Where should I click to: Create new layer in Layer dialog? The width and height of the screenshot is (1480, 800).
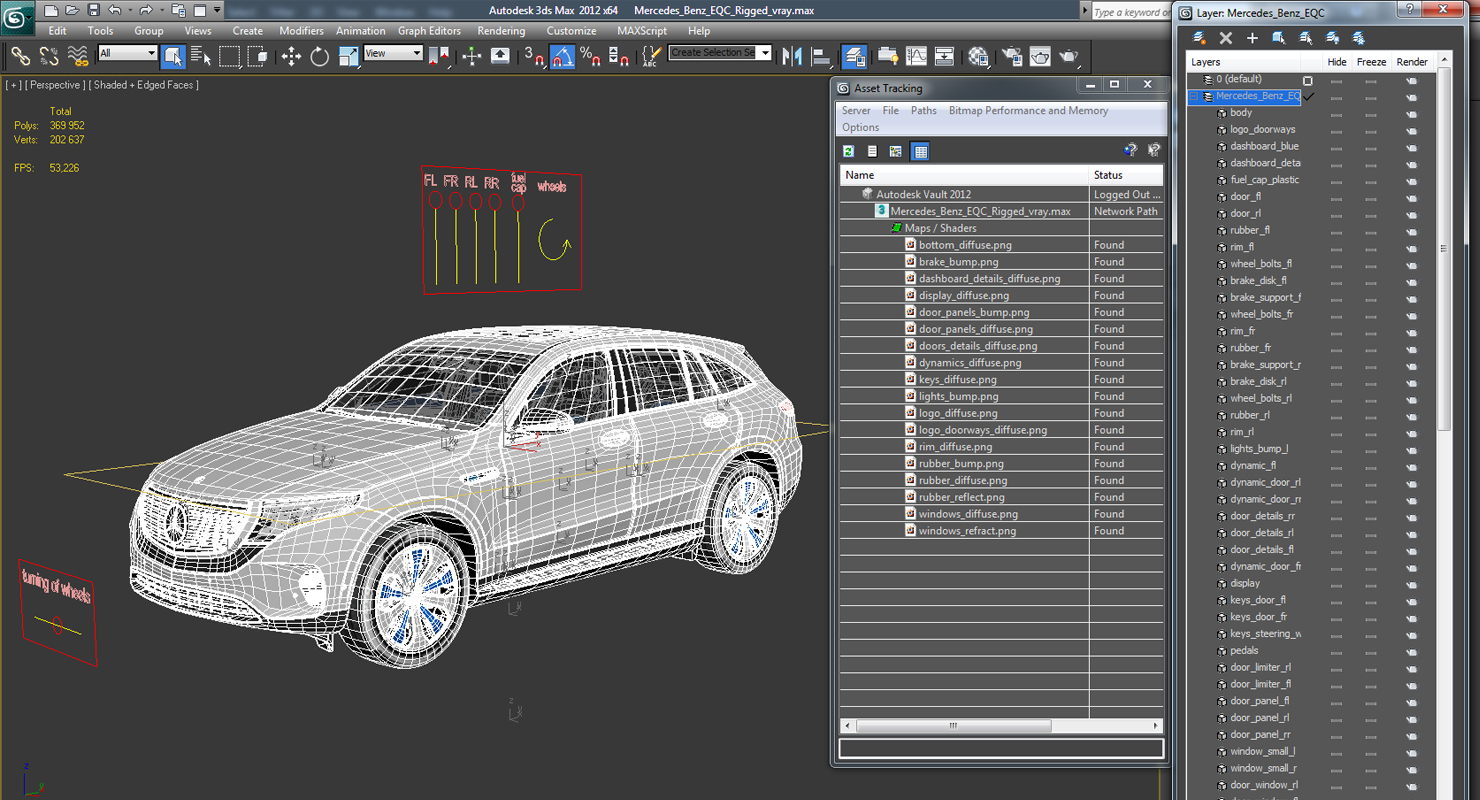(1199, 38)
